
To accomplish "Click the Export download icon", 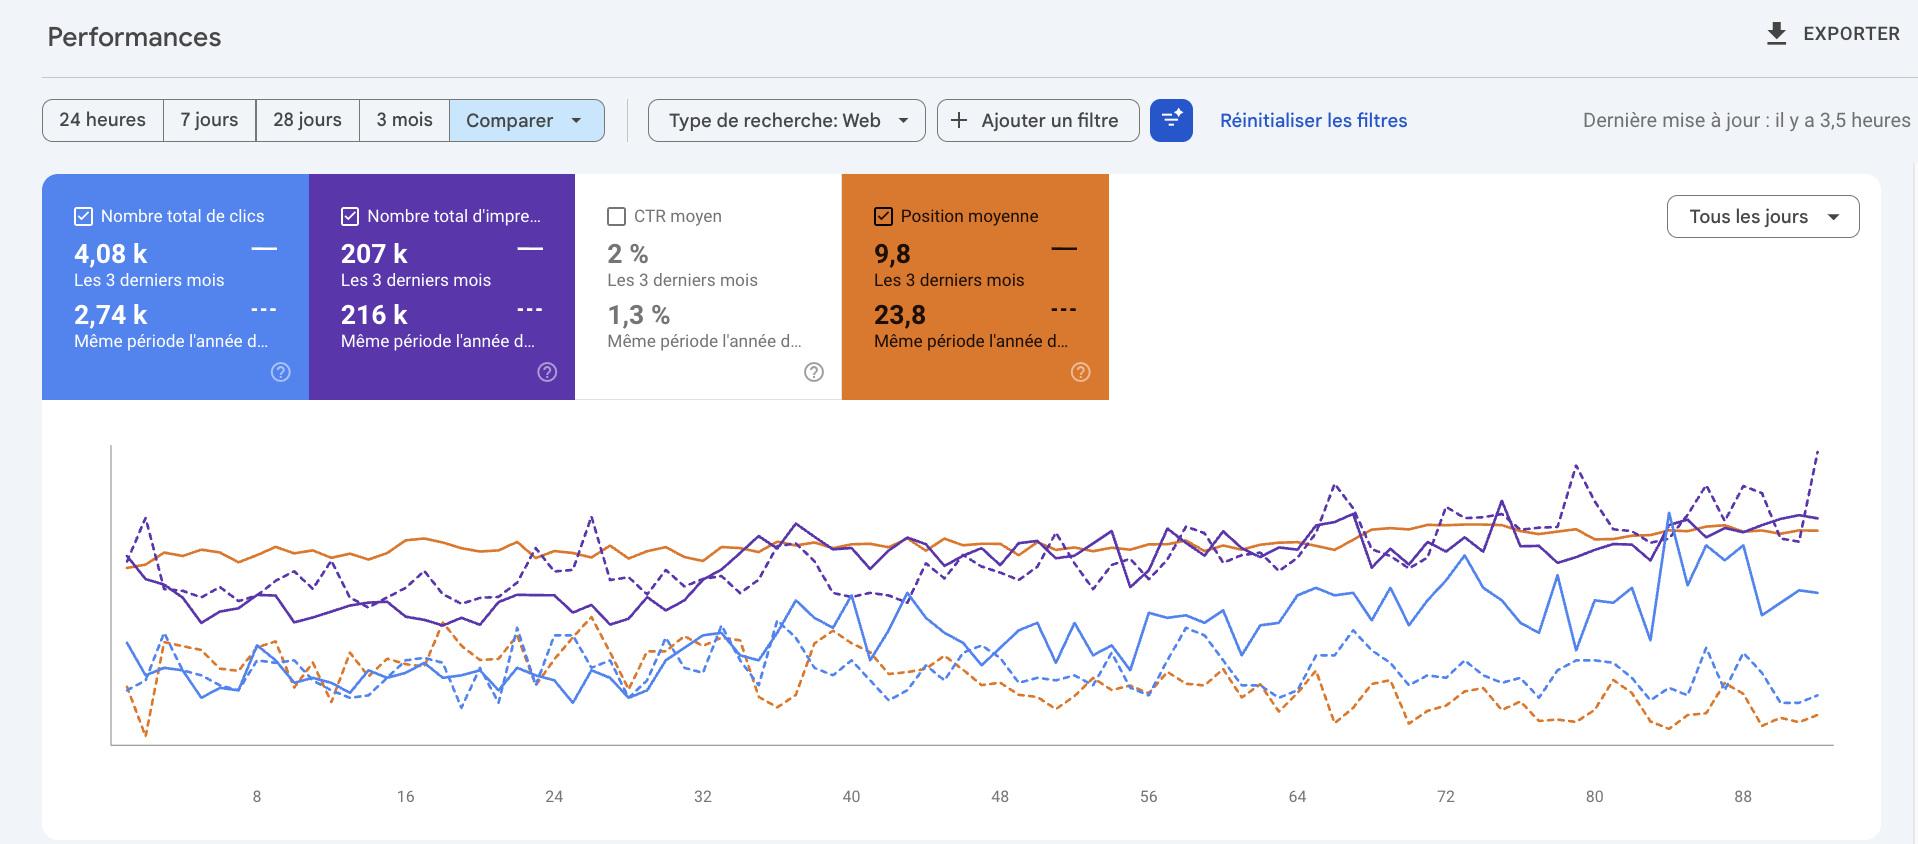I will (x=1776, y=33).
